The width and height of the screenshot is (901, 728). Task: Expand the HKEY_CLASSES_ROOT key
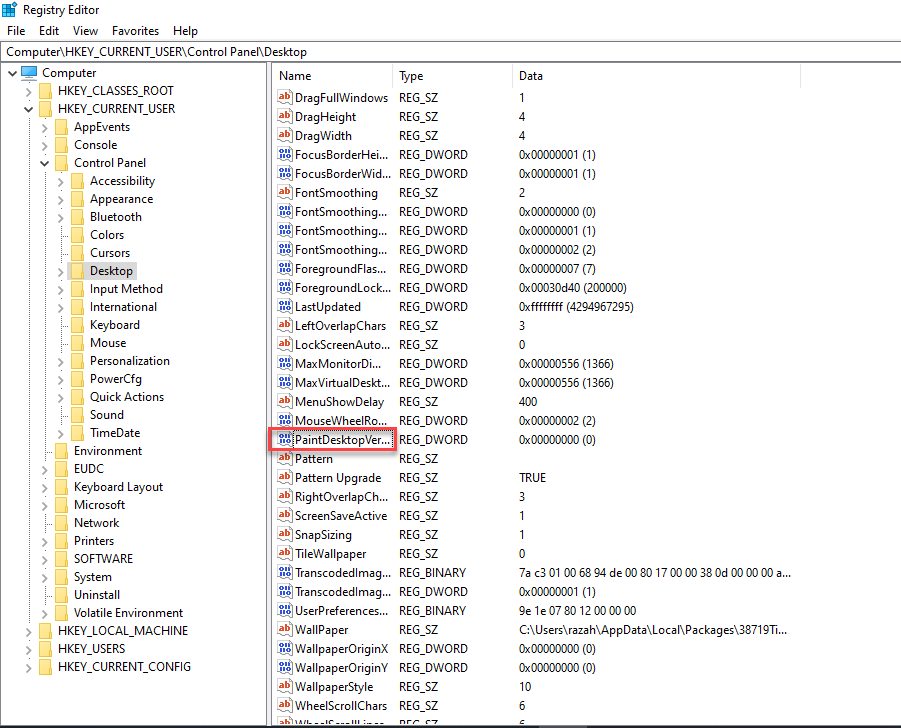coord(28,91)
